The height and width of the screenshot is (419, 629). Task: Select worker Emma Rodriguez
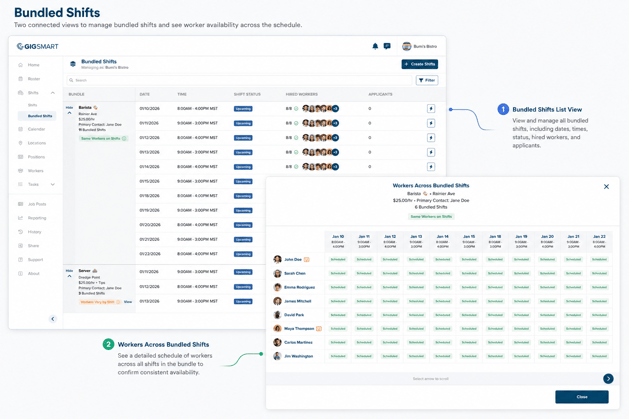click(x=299, y=287)
